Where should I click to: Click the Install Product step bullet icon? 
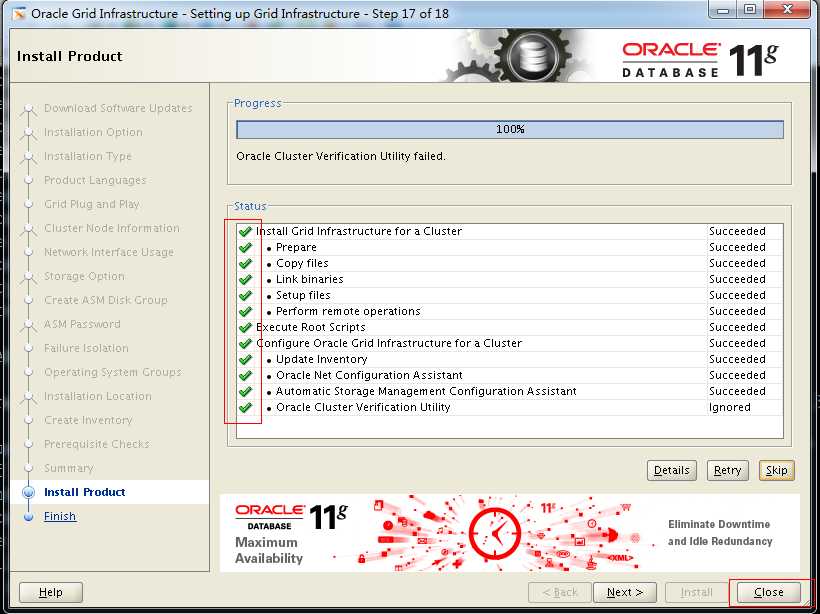tap(29, 492)
